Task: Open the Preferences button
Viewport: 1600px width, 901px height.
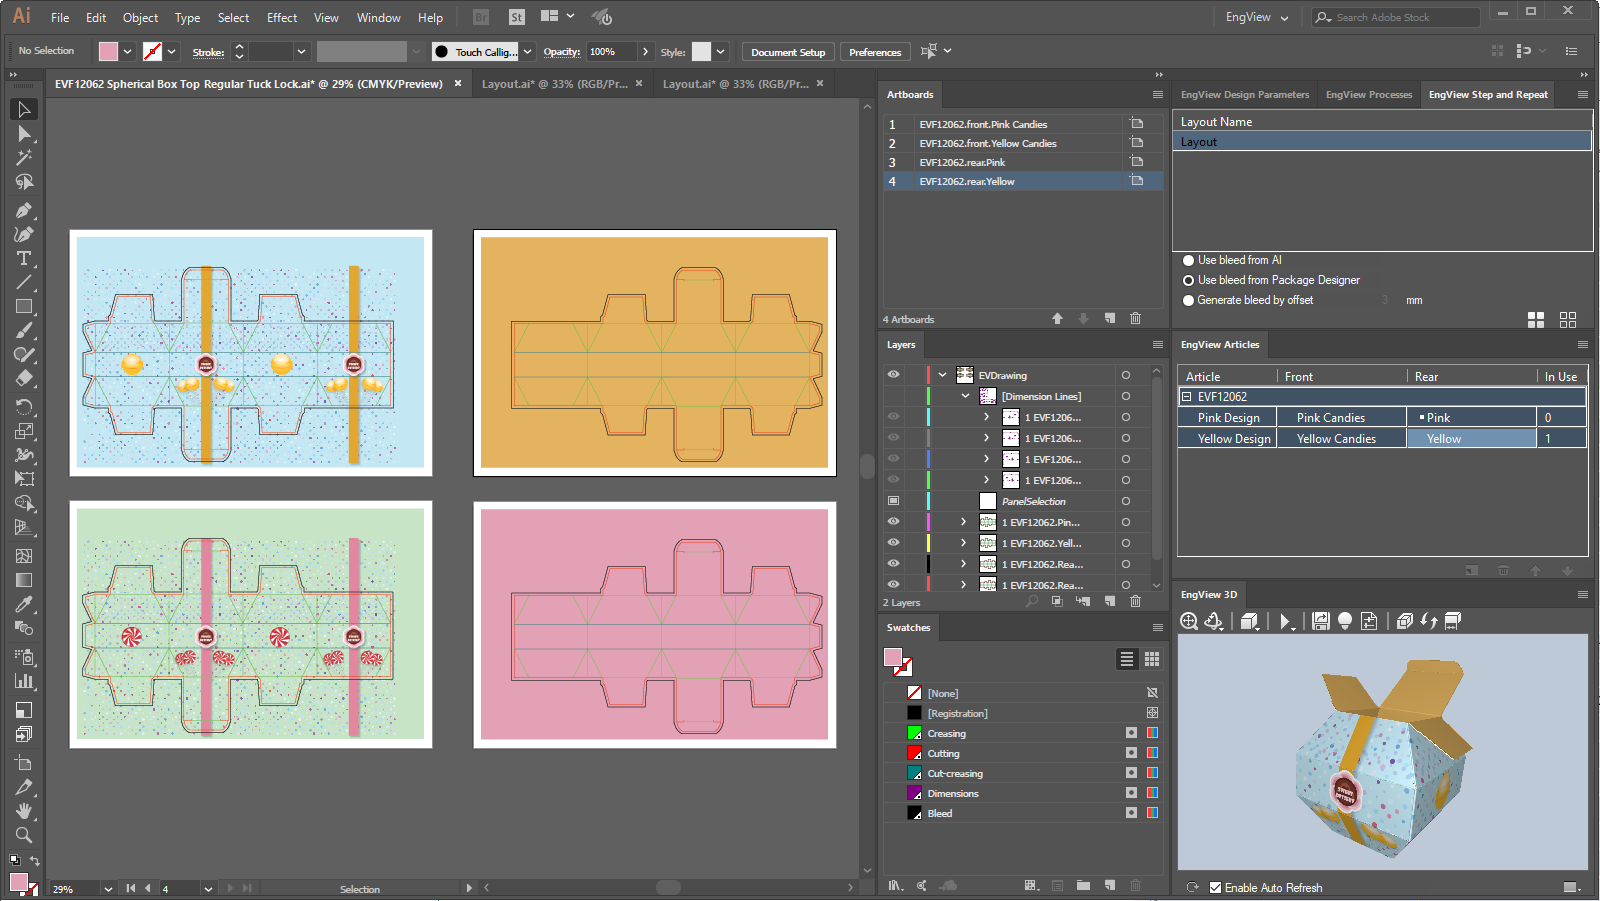Action: pos(874,52)
